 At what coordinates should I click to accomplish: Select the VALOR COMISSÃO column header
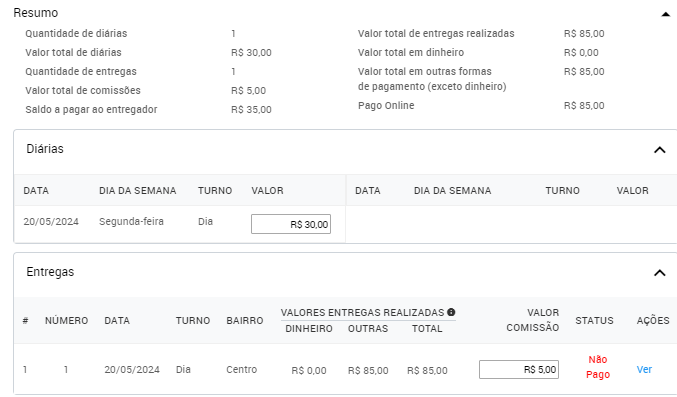tap(533, 320)
